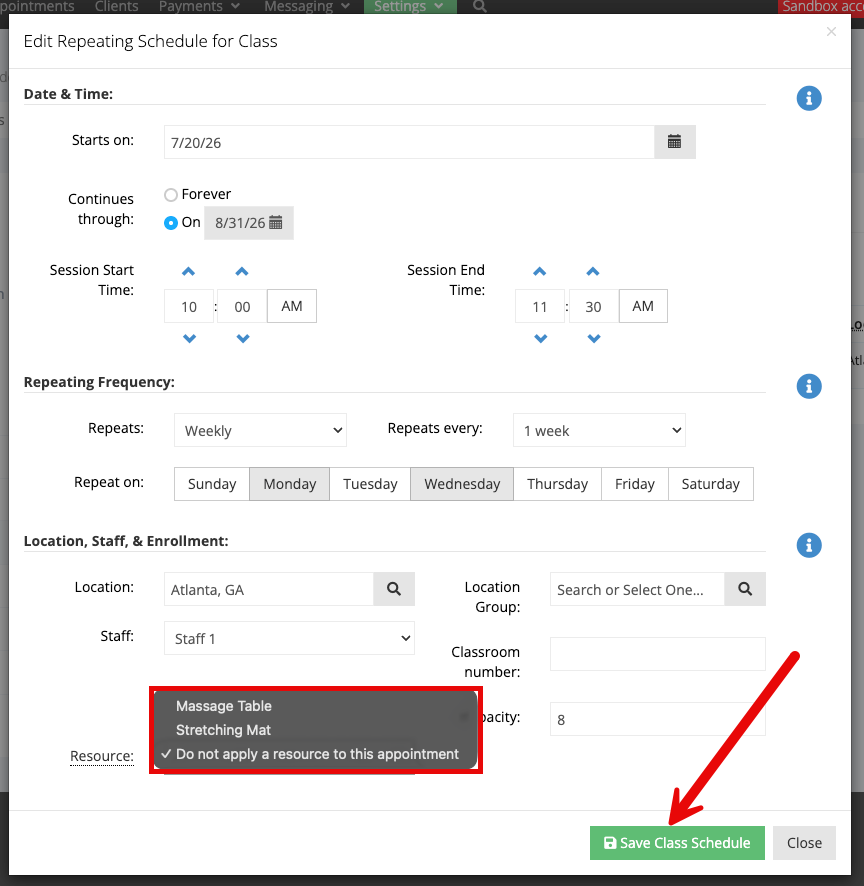Select the On date radio option
Viewport: 864px width, 886px height.
171,223
